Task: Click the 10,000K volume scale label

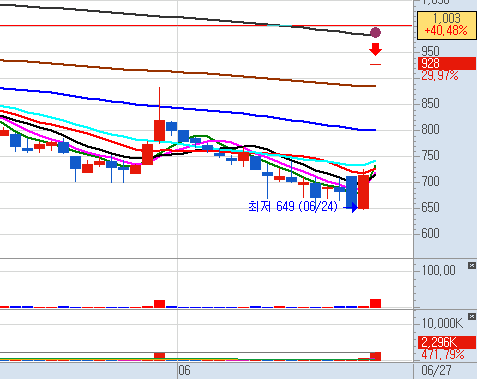Action: point(442,323)
